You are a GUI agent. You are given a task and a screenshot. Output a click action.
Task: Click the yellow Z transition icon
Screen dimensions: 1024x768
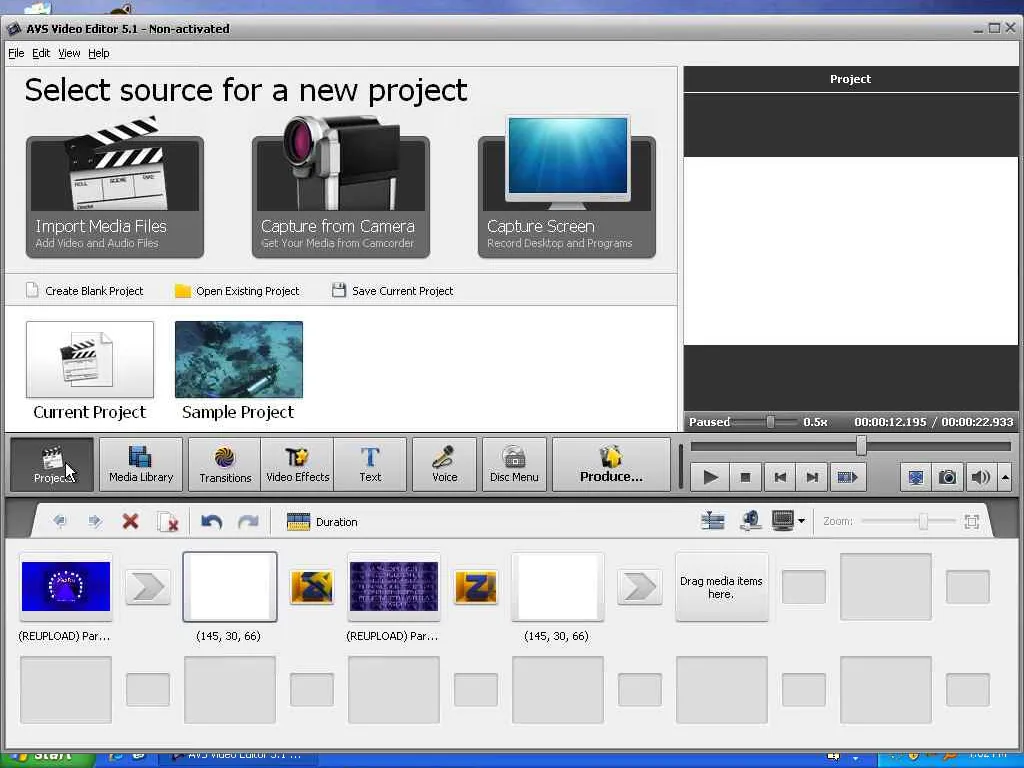pos(475,586)
